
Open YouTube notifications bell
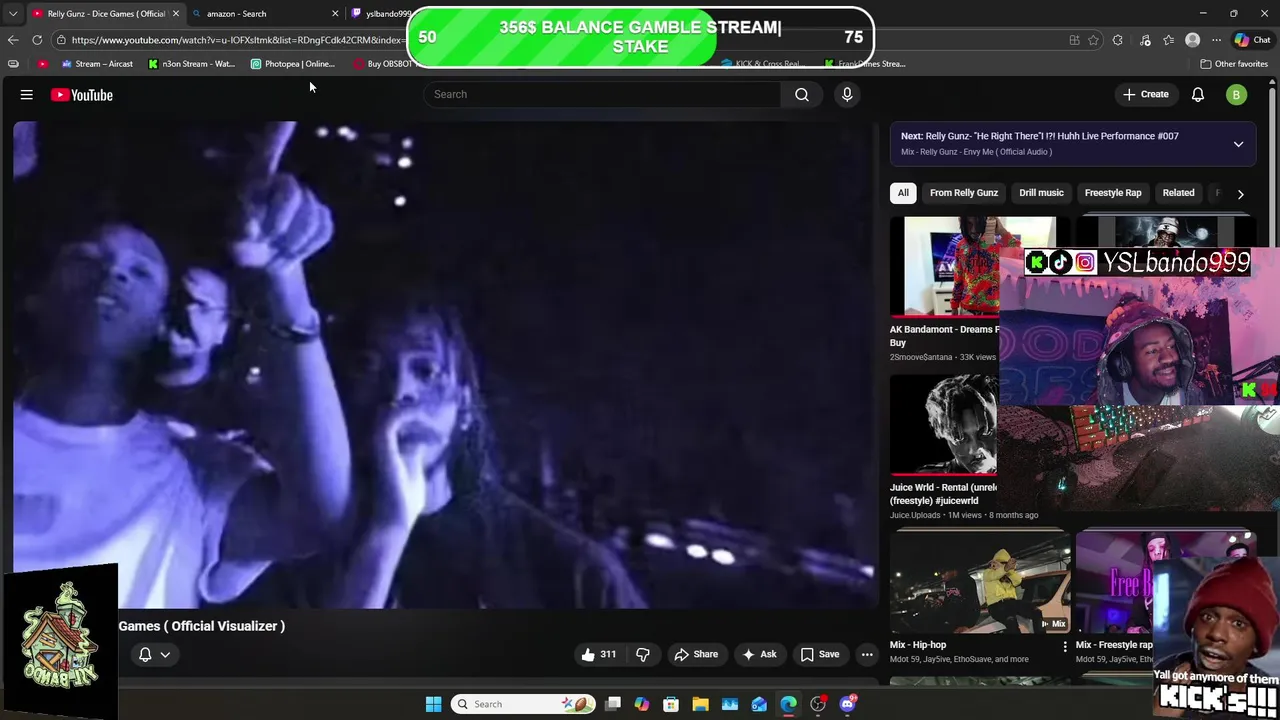(x=1197, y=95)
